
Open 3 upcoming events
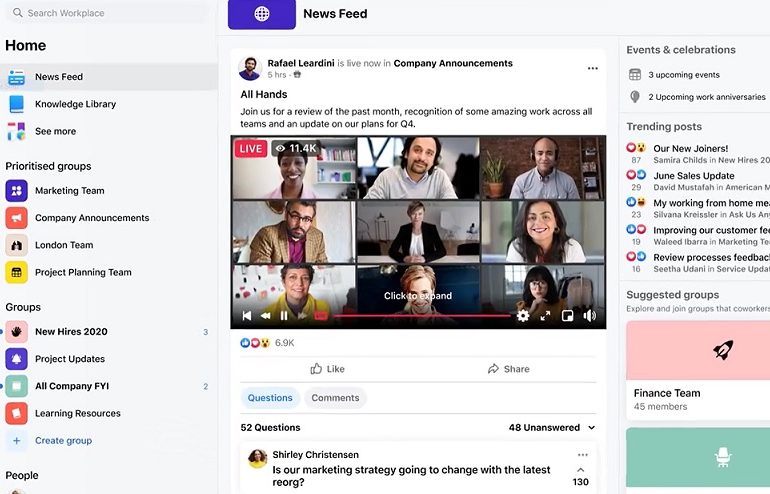click(x=684, y=75)
